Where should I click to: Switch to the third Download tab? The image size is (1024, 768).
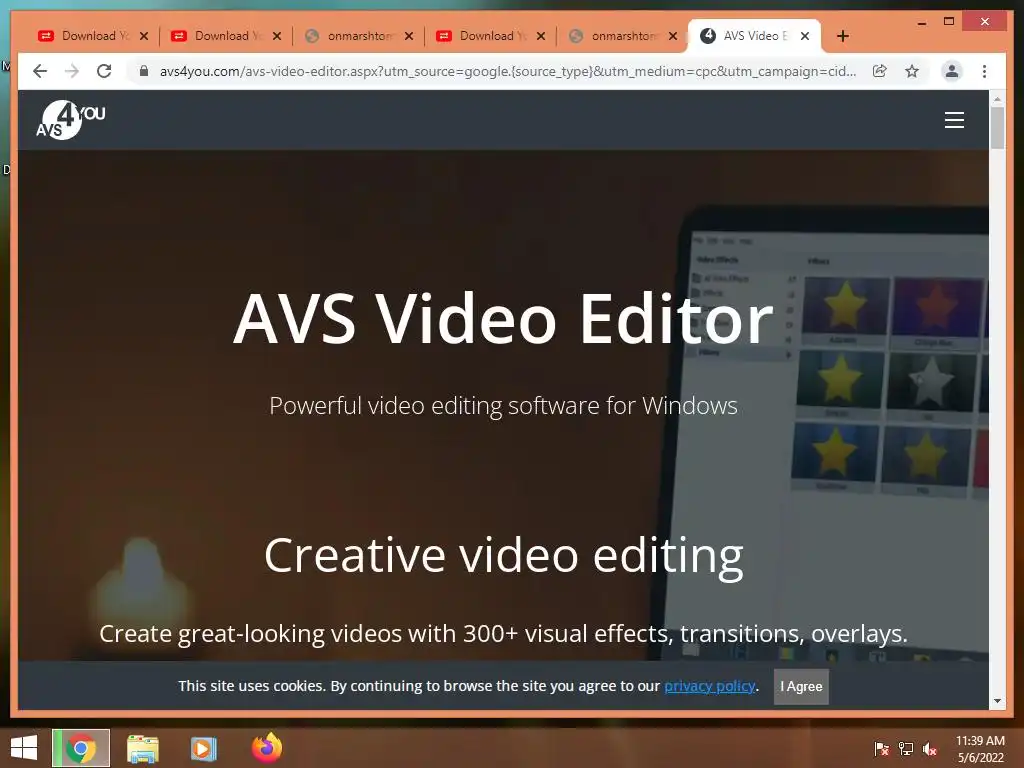(x=490, y=36)
